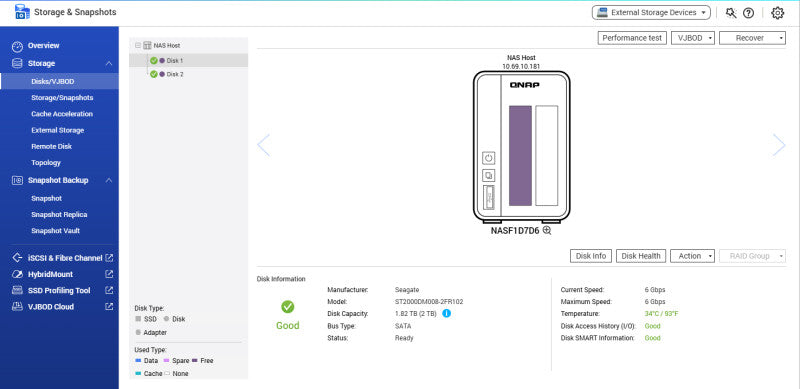Open External Storage in the sidebar
The width and height of the screenshot is (800, 389).
click(x=58, y=130)
